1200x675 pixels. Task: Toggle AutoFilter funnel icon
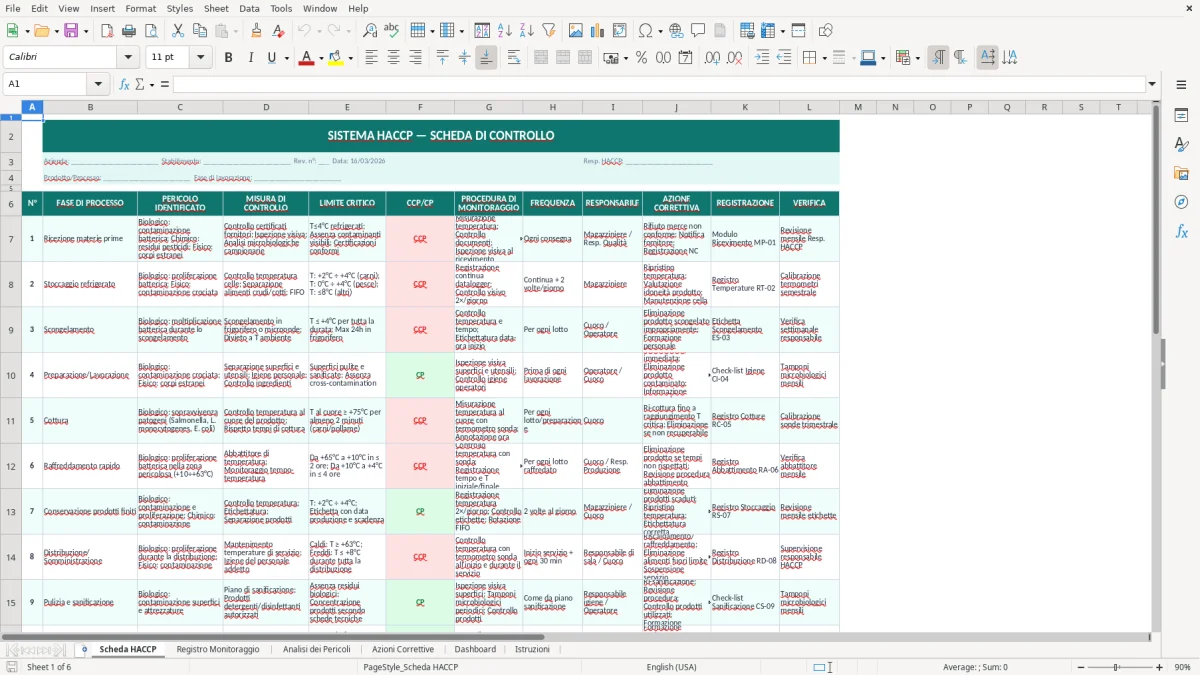coord(549,31)
